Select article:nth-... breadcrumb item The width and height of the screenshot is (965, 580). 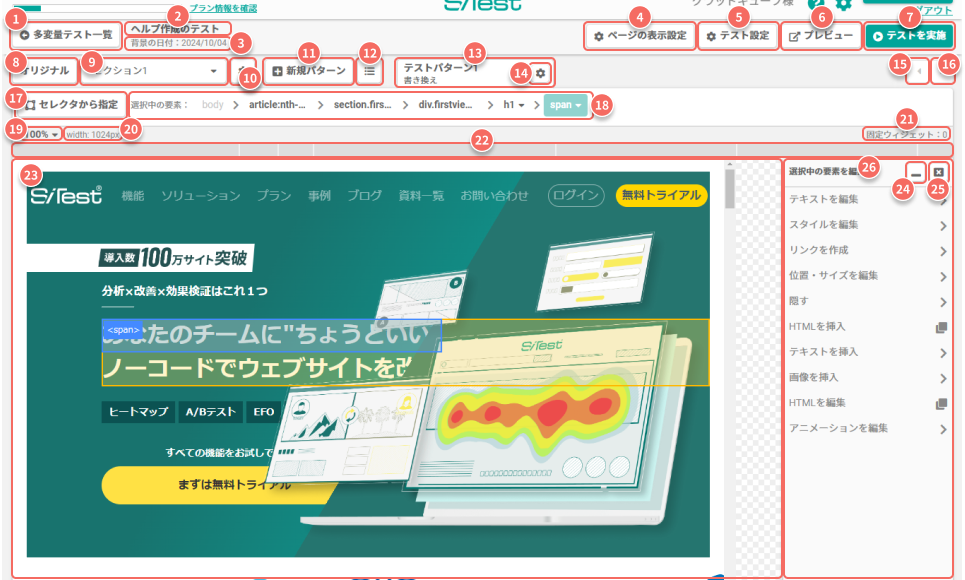[x=277, y=105]
